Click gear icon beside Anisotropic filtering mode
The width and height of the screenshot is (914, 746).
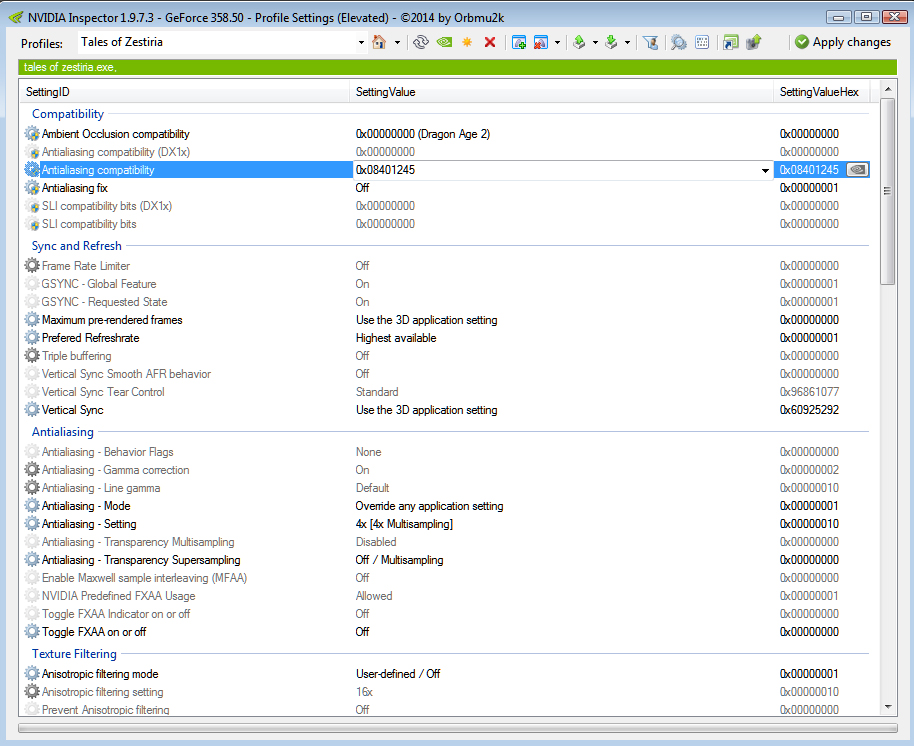tap(32, 674)
